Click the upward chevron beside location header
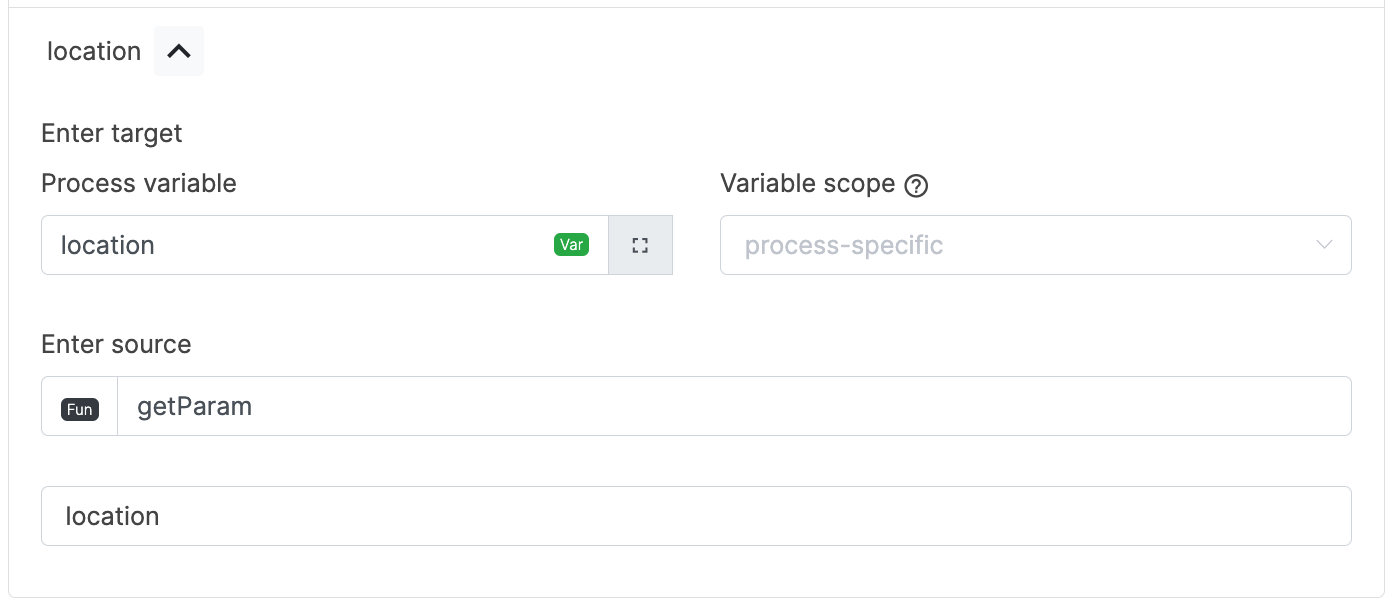 coord(178,50)
